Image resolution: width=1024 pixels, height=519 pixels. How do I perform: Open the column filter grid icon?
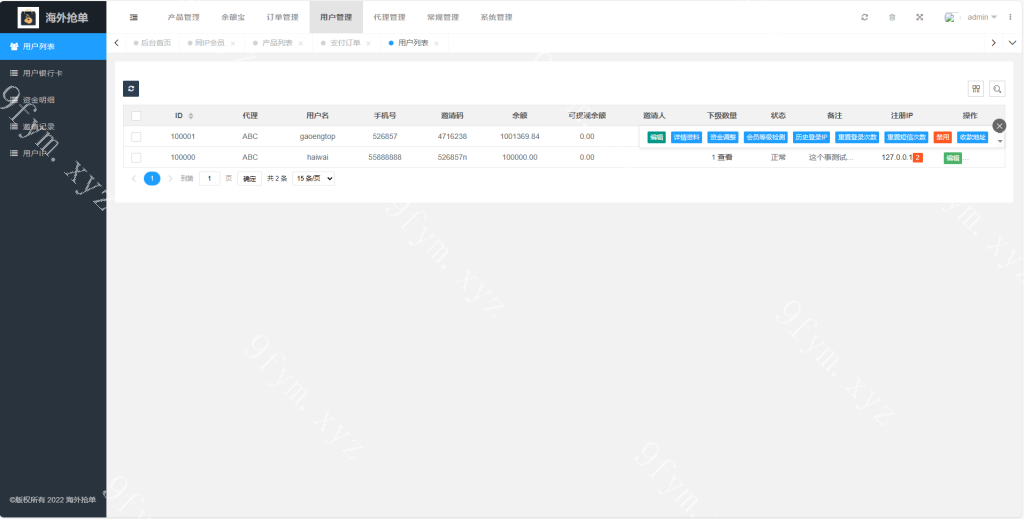[976, 89]
